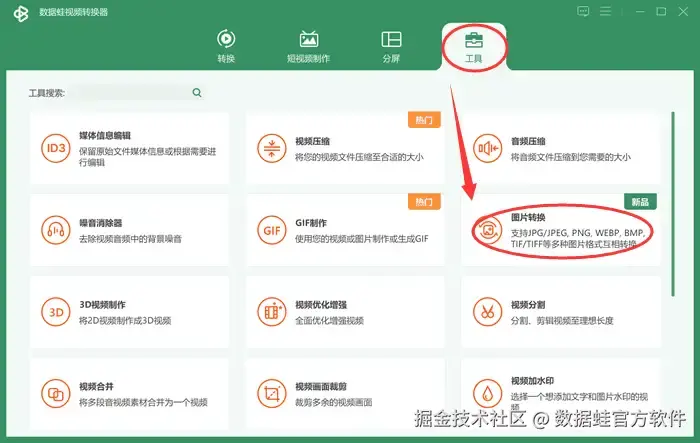Click the 视频加水印 droplet icon
This screenshot has width=700, height=443.
[x=488, y=394]
